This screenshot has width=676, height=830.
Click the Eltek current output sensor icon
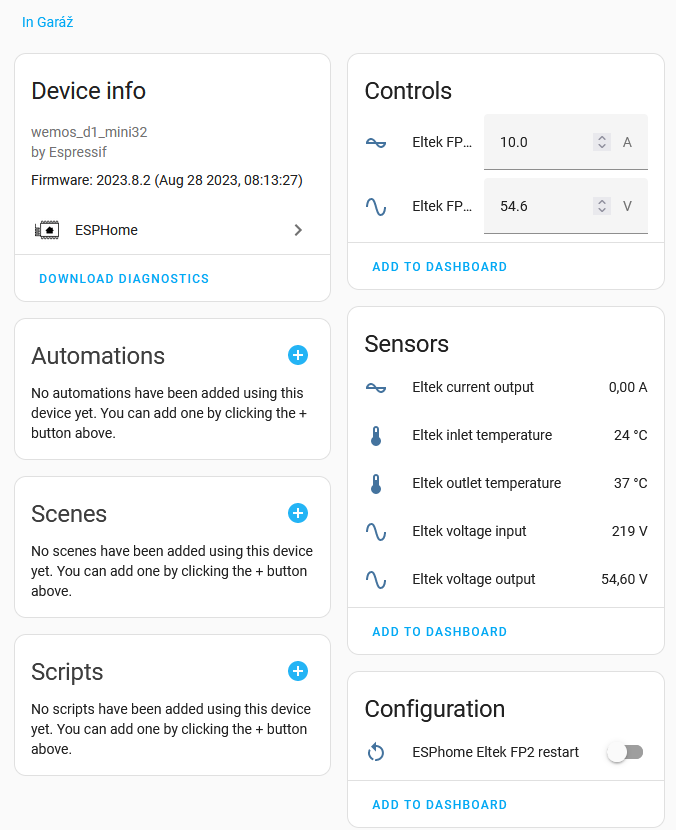376,387
